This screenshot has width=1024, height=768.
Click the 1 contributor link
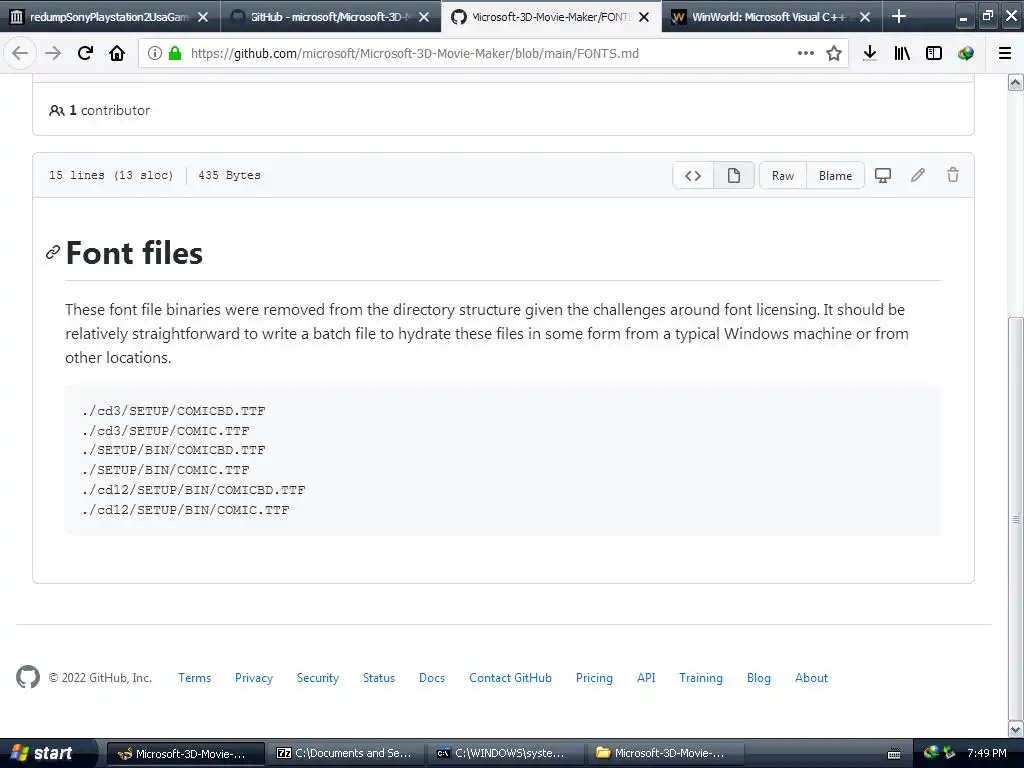[x=99, y=110]
